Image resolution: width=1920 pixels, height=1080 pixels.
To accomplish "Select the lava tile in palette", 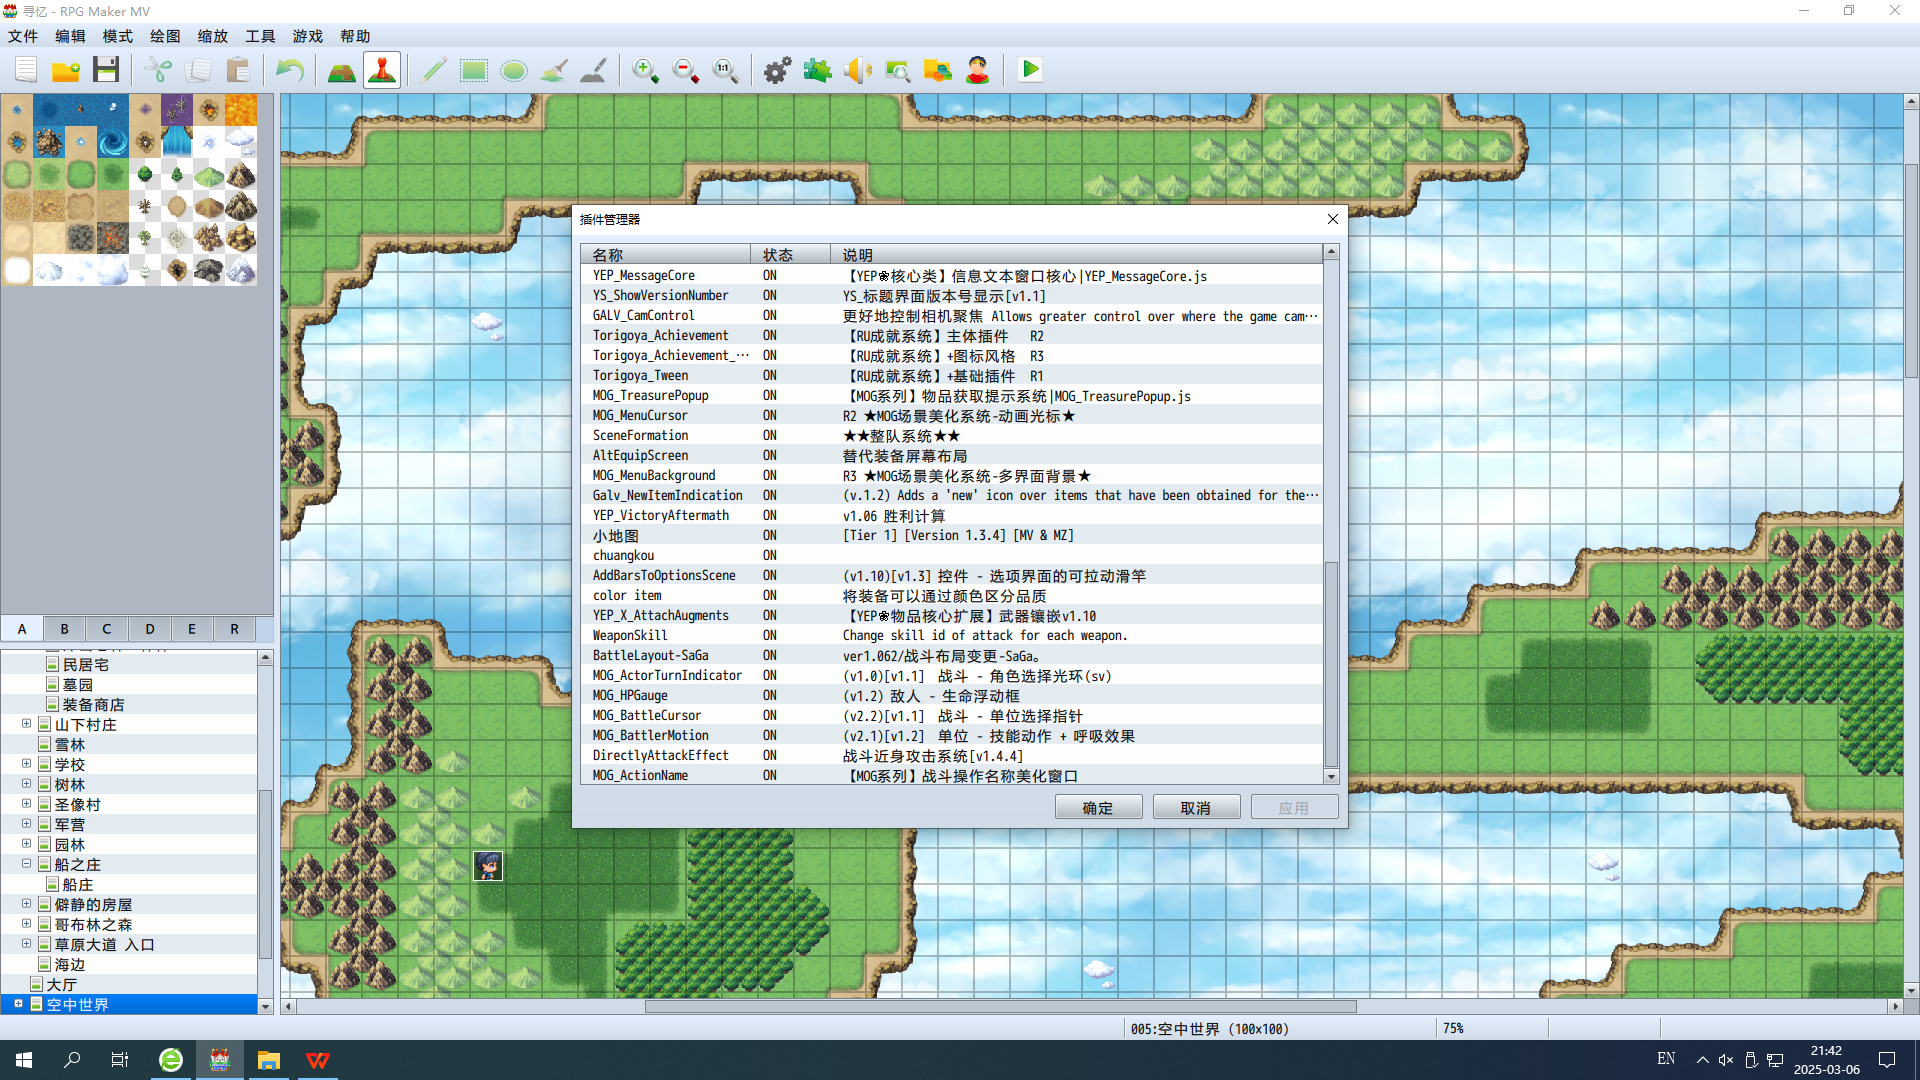I will [x=241, y=110].
